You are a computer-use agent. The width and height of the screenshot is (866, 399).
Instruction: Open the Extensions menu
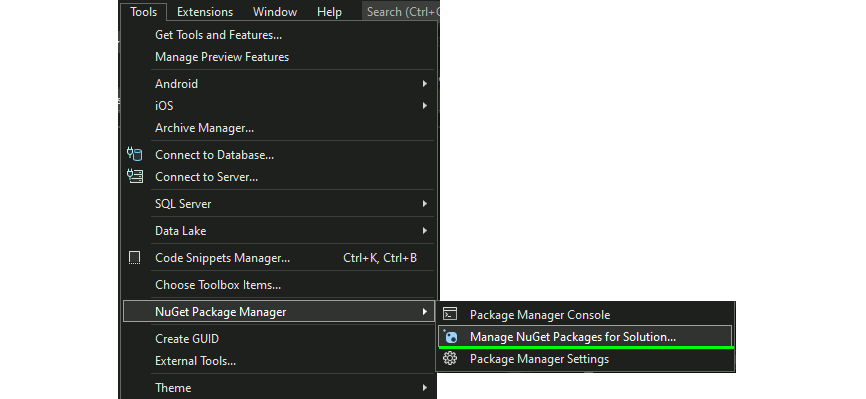pos(205,12)
